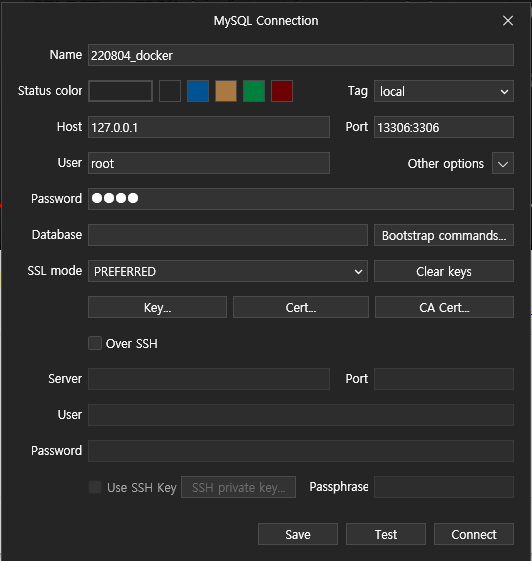This screenshot has width=532, height=561.
Task: Focus the SSH Server field
Action: (209, 379)
